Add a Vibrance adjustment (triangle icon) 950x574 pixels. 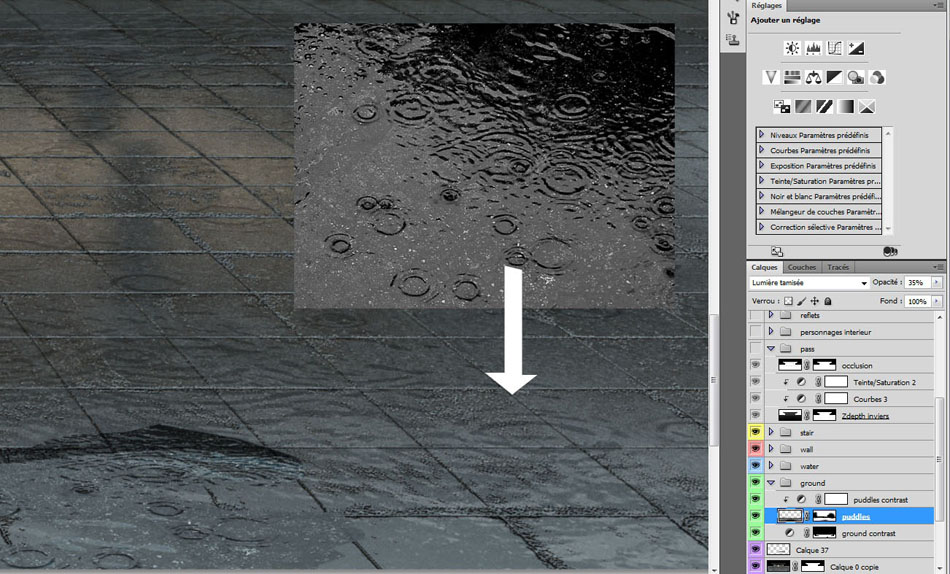pyautogui.click(x=770, y=77)
